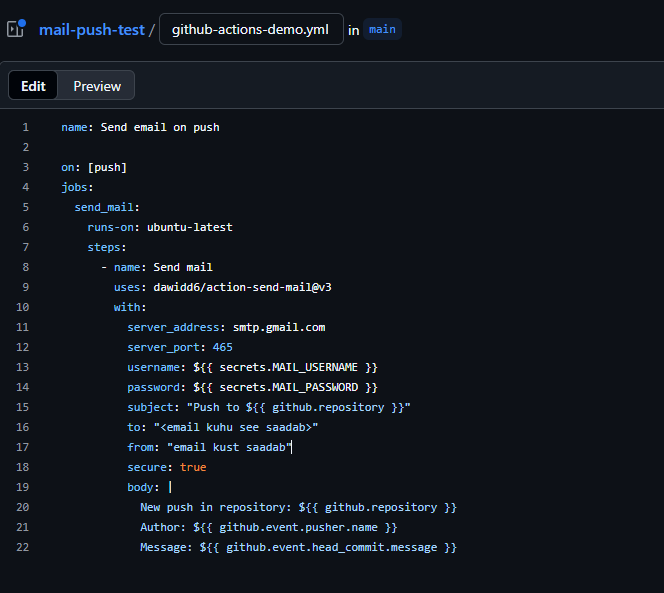Click the 'on: [push]' line
This screenshot has width=664, height=593.
(94, 167)
